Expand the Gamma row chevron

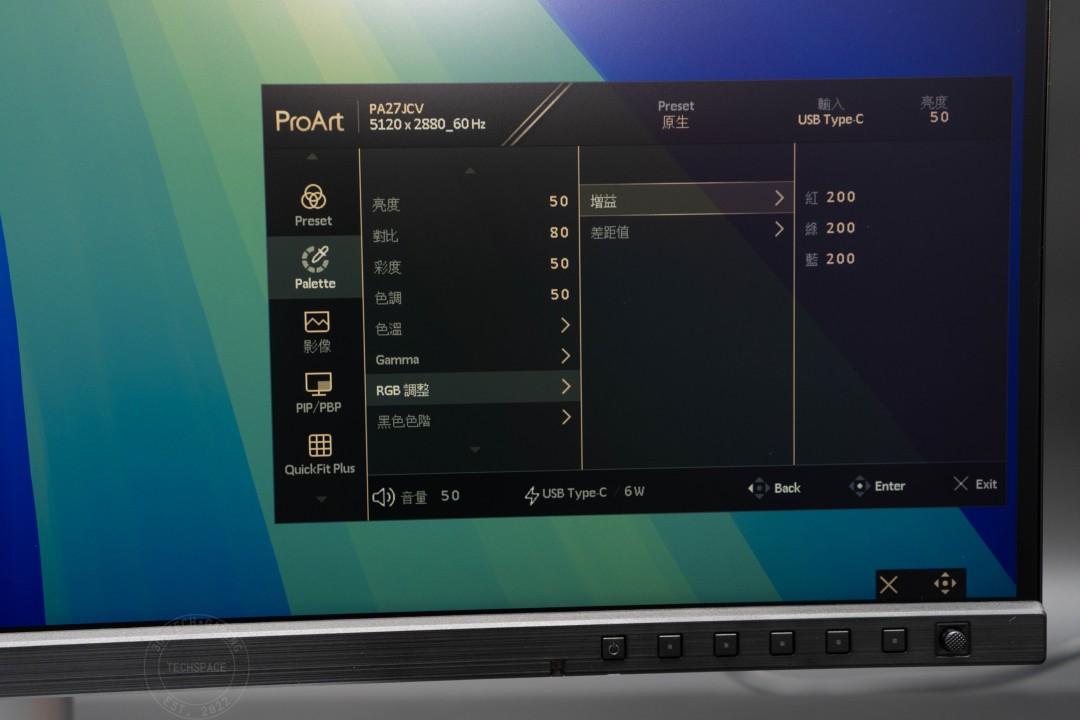coord(565,356)
